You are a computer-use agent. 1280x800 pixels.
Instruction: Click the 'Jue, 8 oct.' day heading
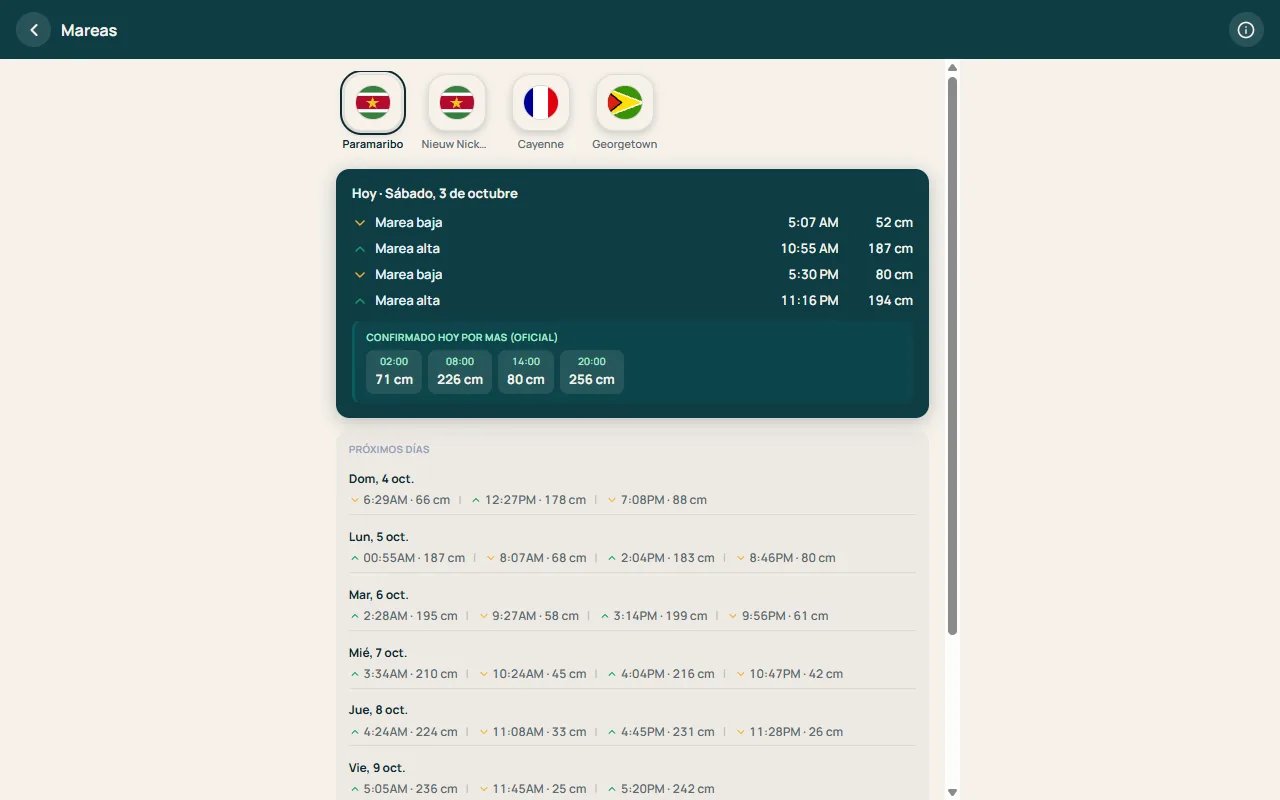pyautogui.click(x=379, y=711)
